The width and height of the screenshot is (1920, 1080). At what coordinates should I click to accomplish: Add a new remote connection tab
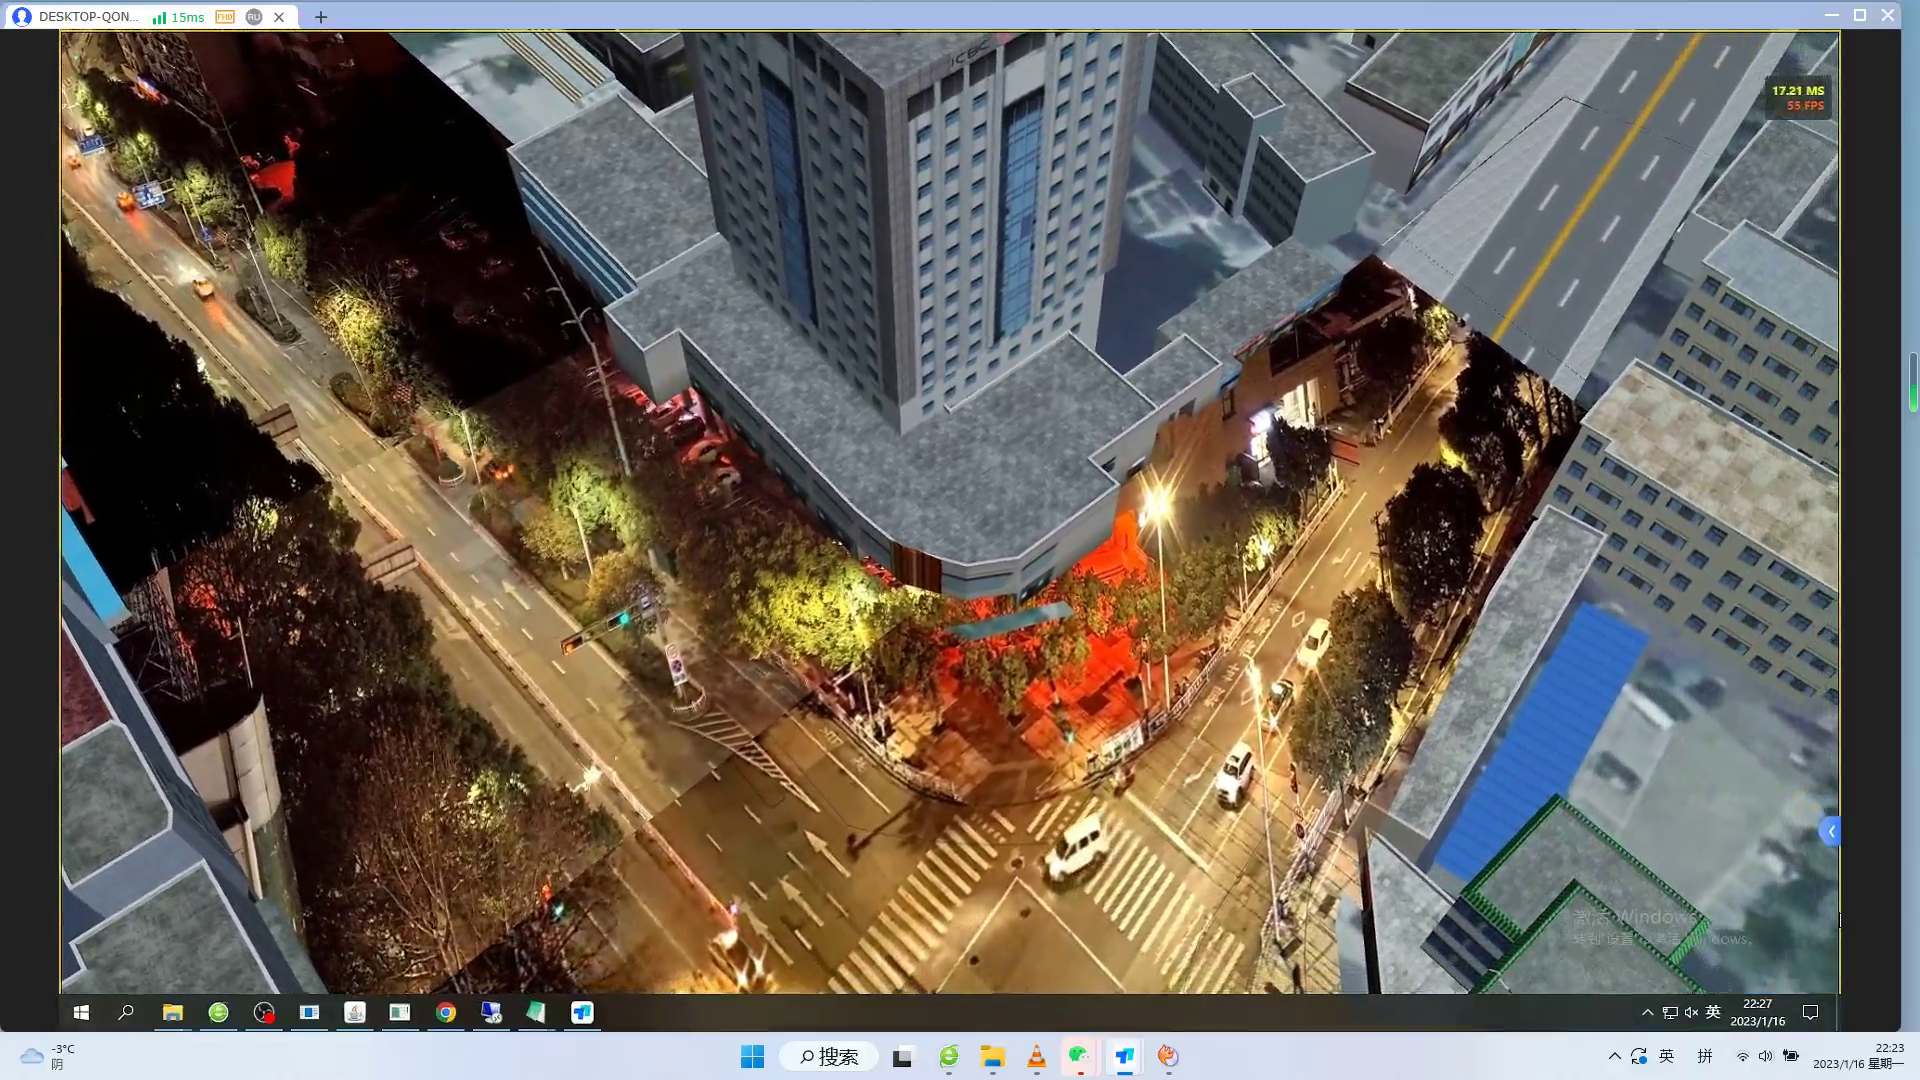click(x=320, y=17)
